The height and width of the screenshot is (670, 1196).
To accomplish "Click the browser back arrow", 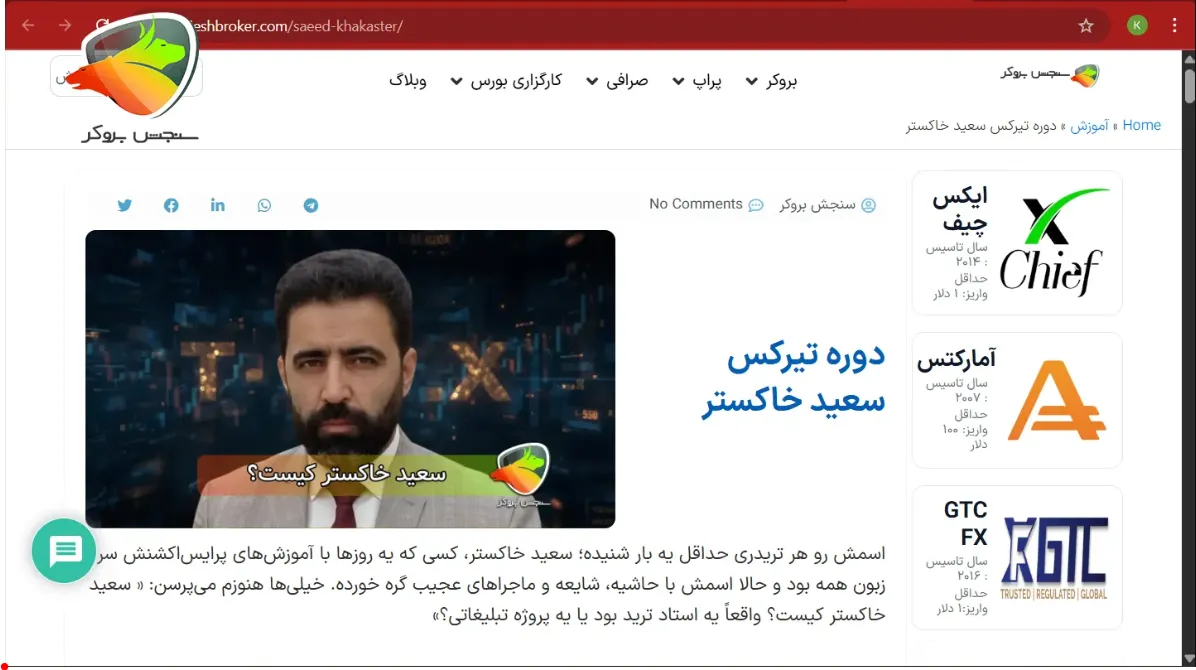I will pyautogui.click(x=26, y=26).
